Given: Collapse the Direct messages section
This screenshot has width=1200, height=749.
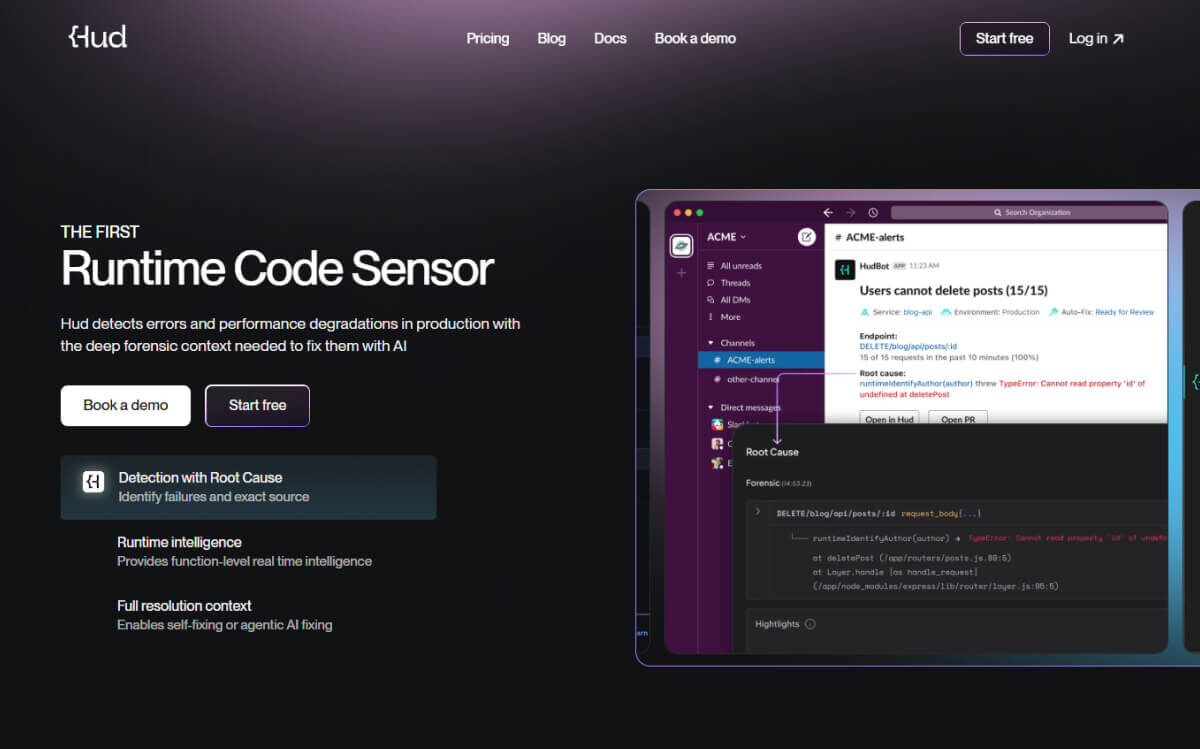Looking at the screenshot, I should point(711,408).
